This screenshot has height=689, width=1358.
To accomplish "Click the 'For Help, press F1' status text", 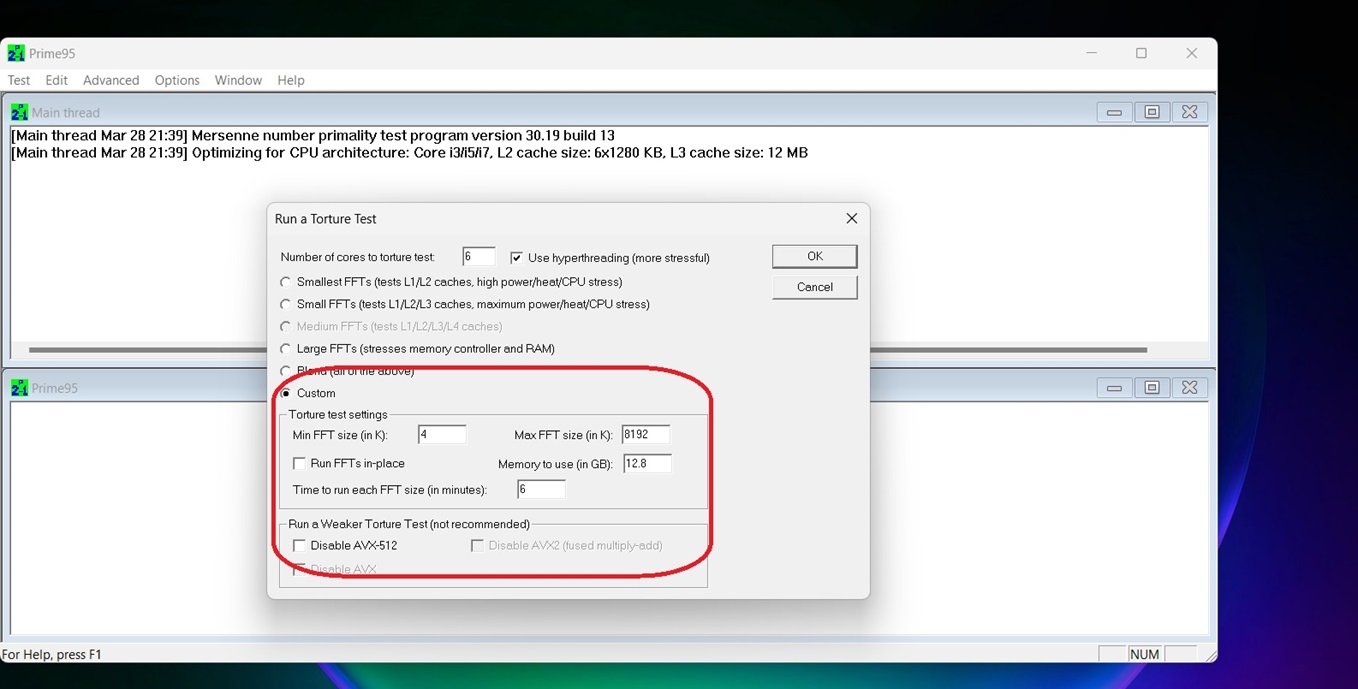I will point(52,654).
